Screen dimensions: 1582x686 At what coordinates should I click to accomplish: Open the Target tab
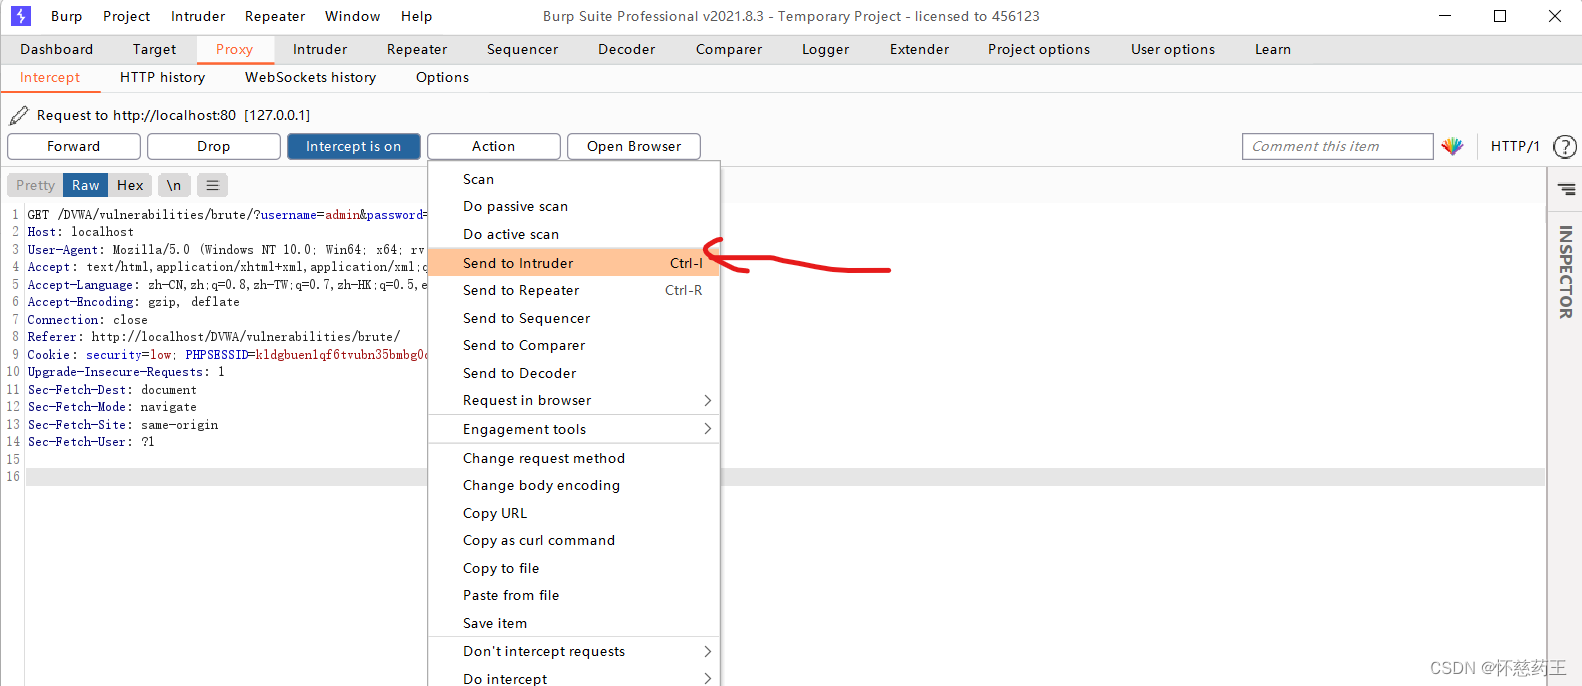pyautogui.click(x=154, y=49)
